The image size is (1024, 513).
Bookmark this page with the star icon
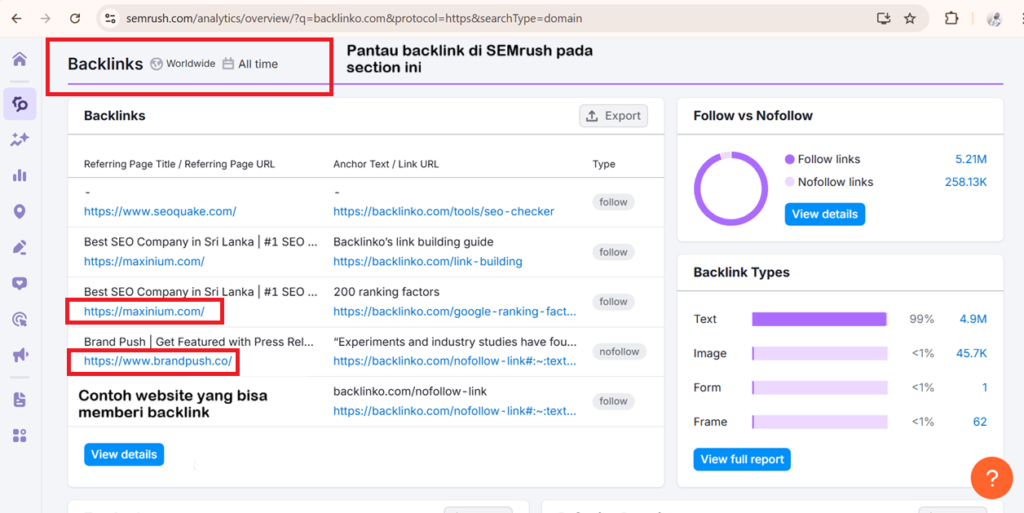(x=910, y=19)
